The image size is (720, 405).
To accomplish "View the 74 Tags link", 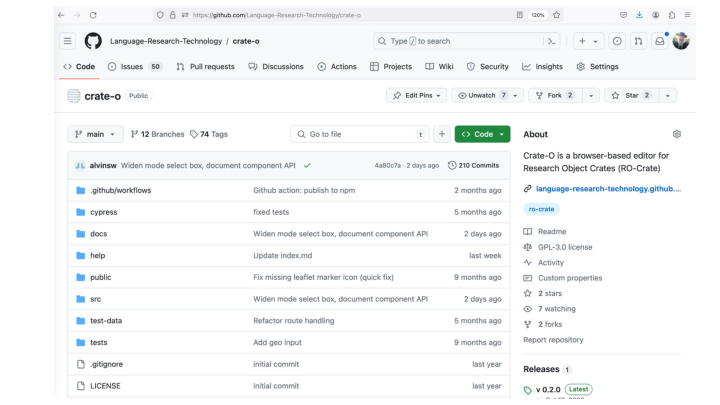I will (x=209, y=134).
